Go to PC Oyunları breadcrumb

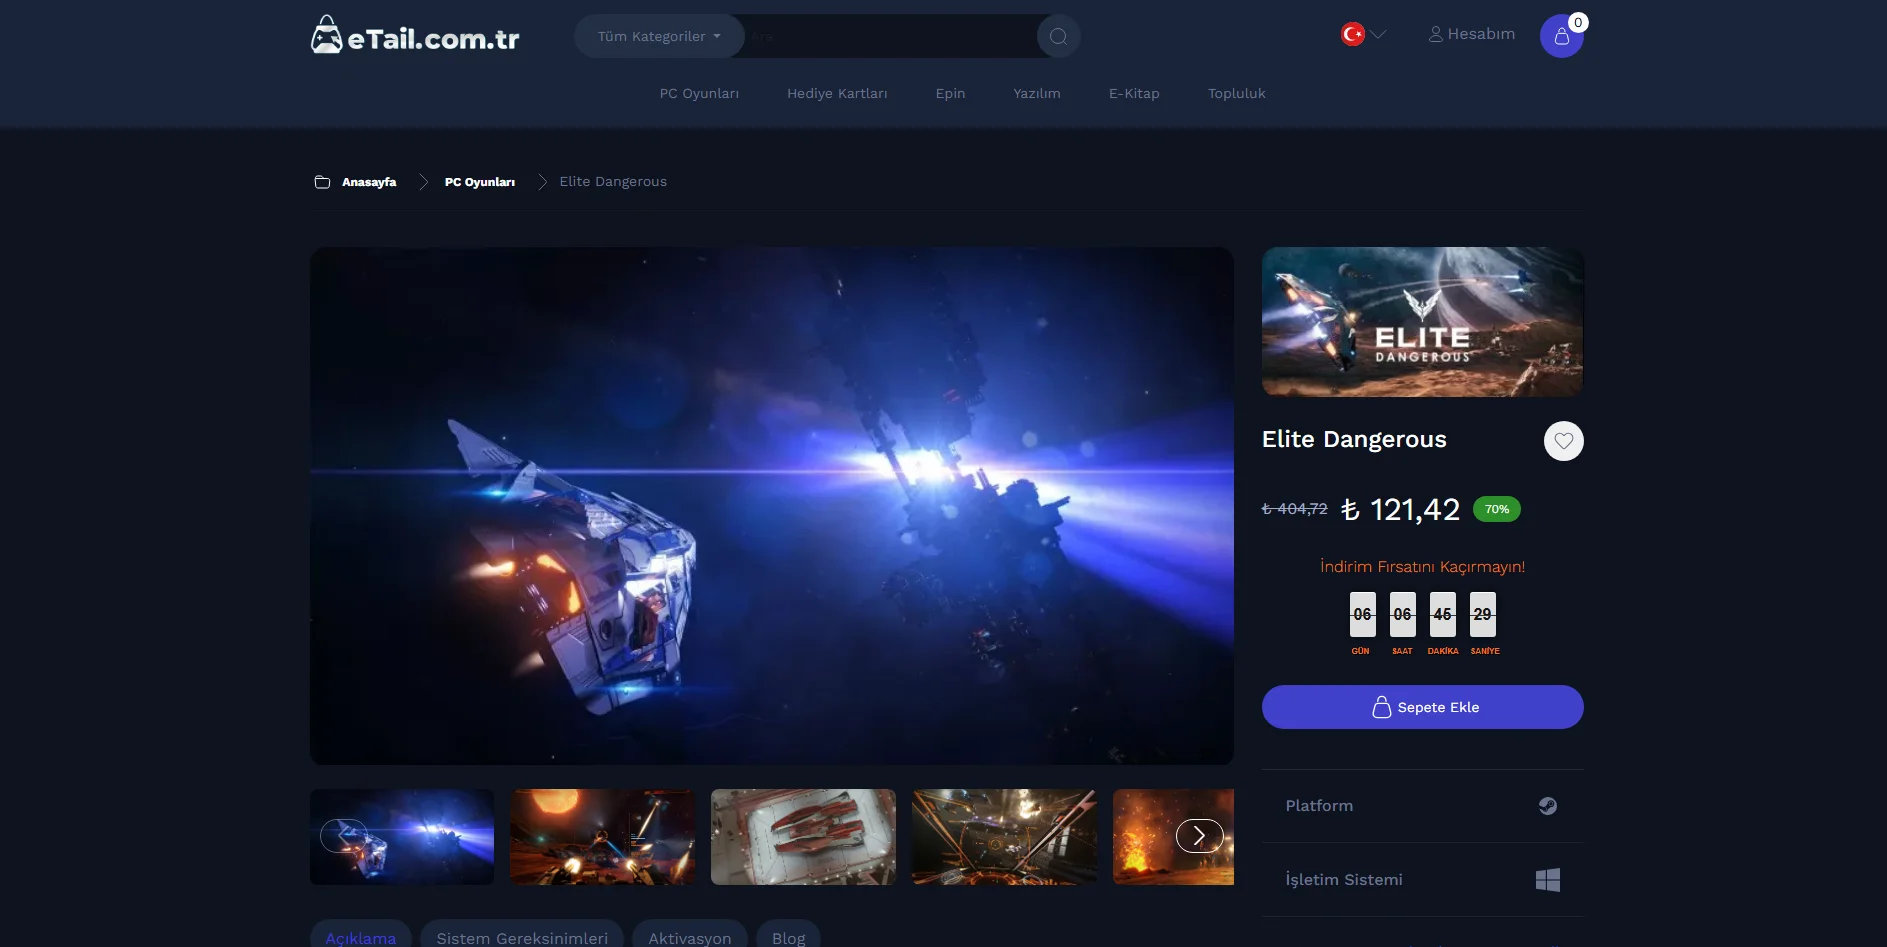coord(480,182)
